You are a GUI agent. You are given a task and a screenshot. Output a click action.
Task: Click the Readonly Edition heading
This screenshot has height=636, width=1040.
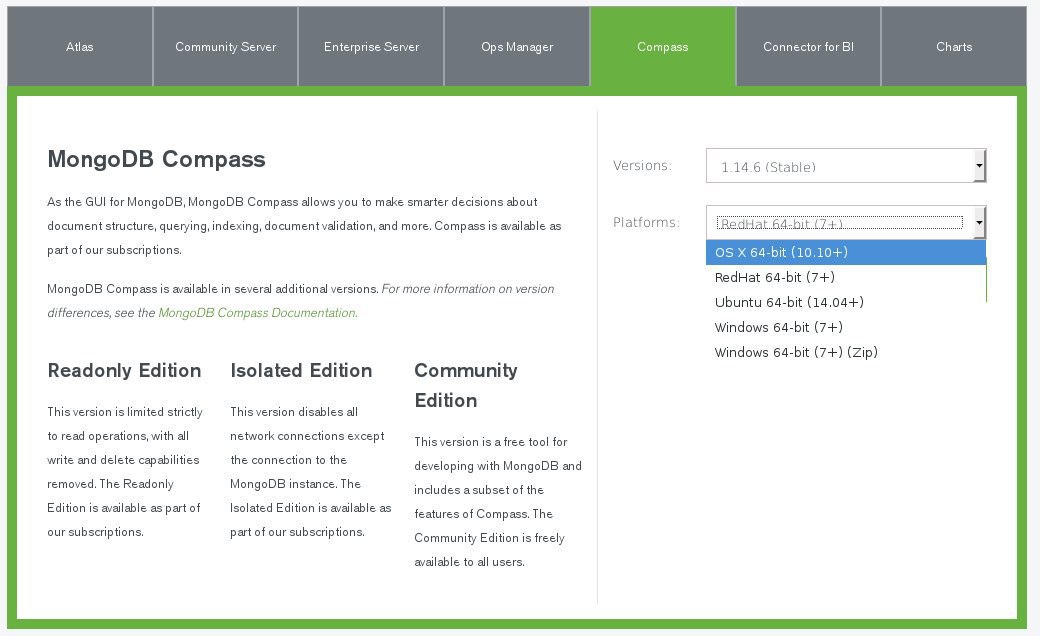[x=124, y=370]
